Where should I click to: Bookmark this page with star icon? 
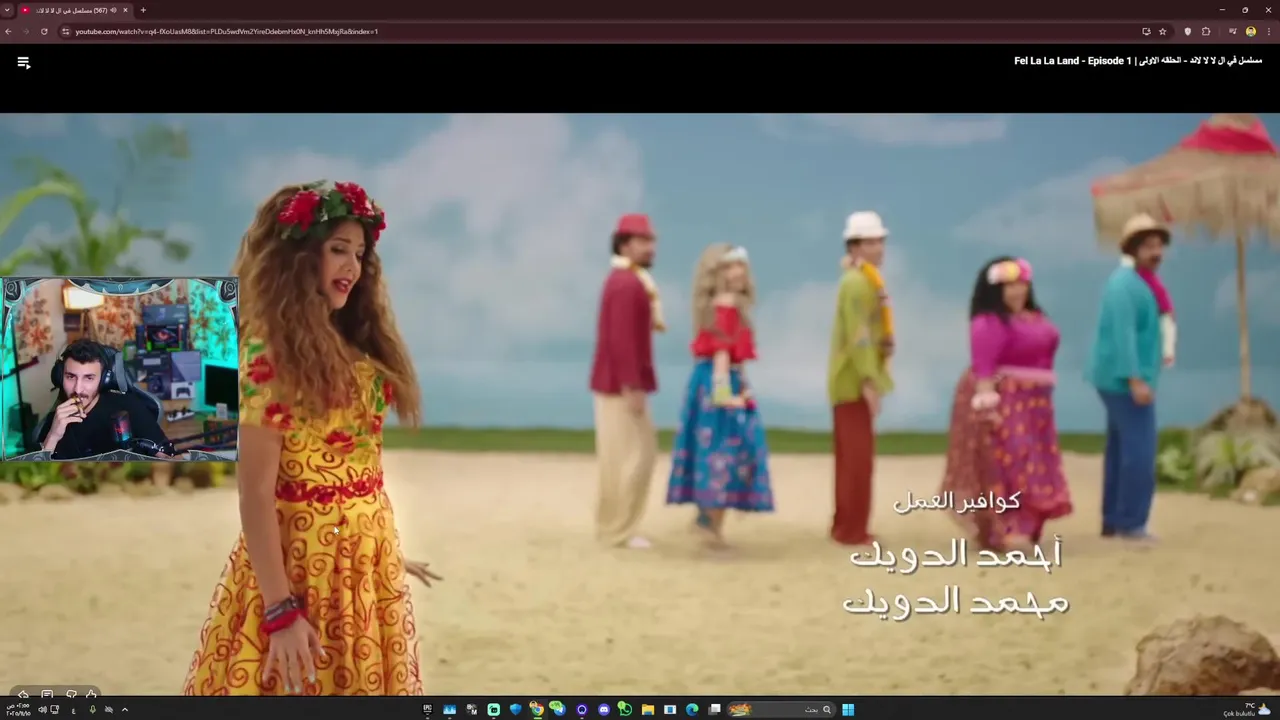click(x=1162, y=31)
